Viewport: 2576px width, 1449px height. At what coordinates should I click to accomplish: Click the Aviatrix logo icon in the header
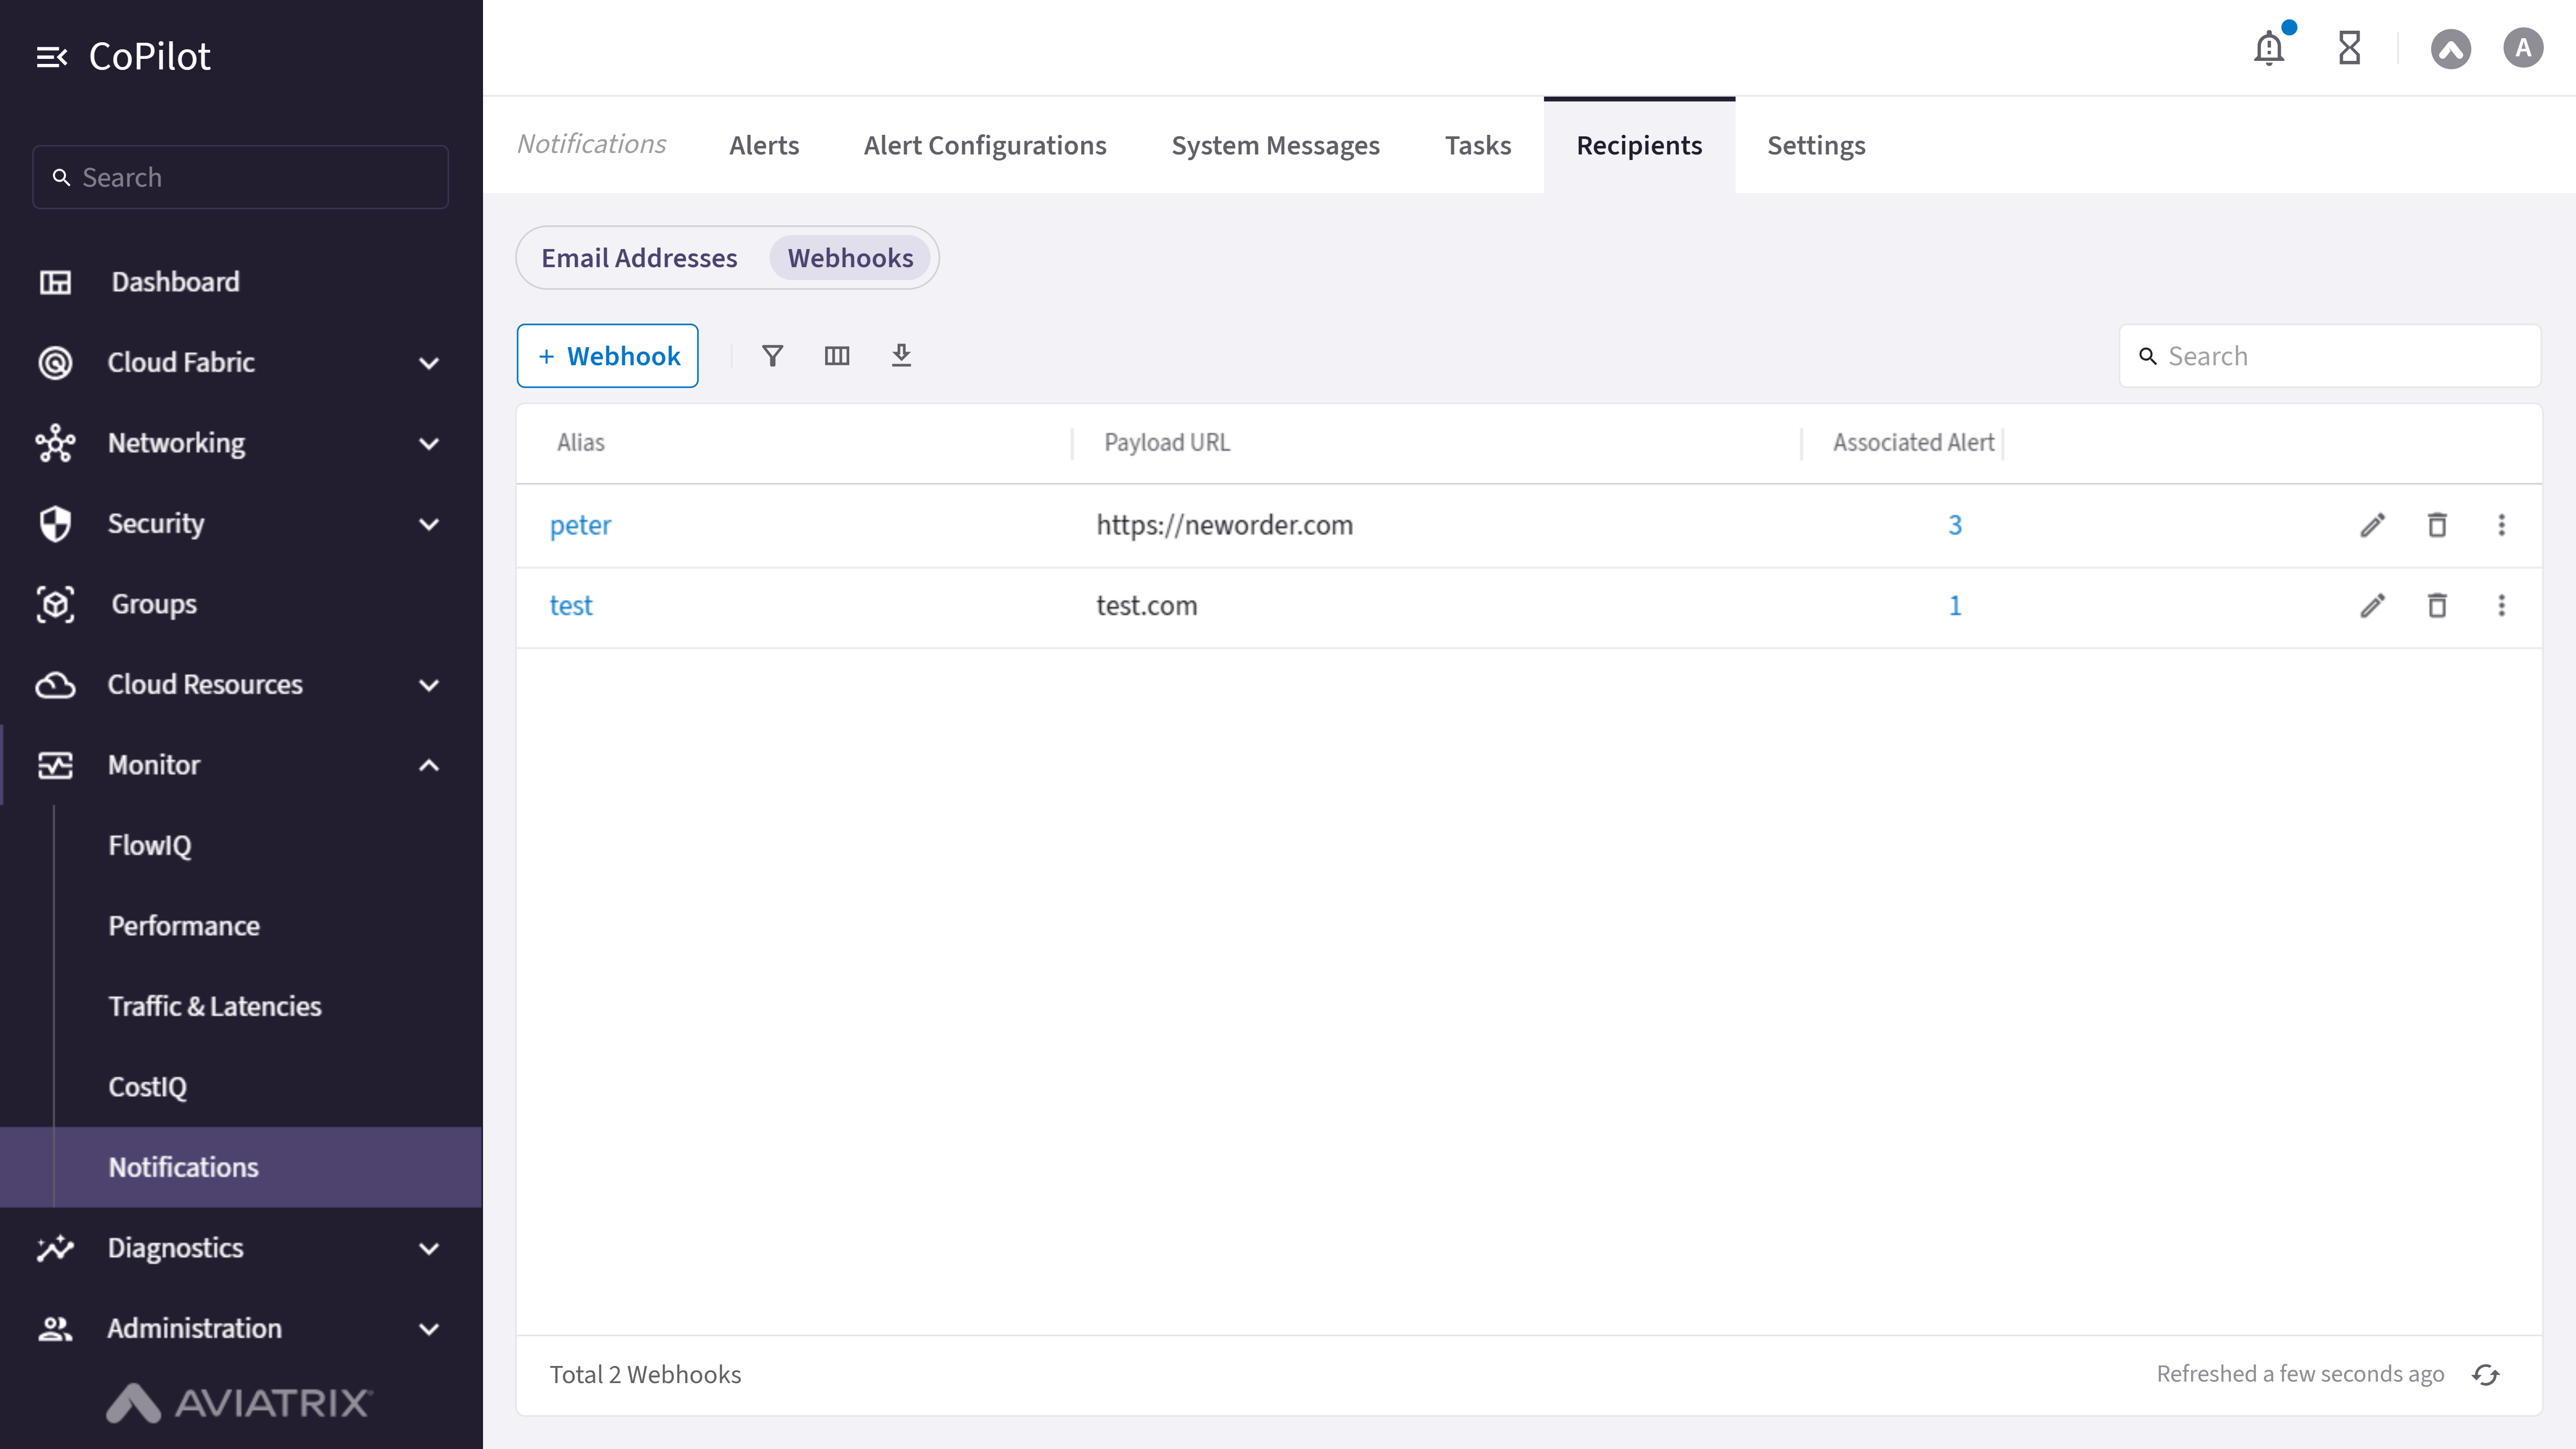pos(2450,48)
